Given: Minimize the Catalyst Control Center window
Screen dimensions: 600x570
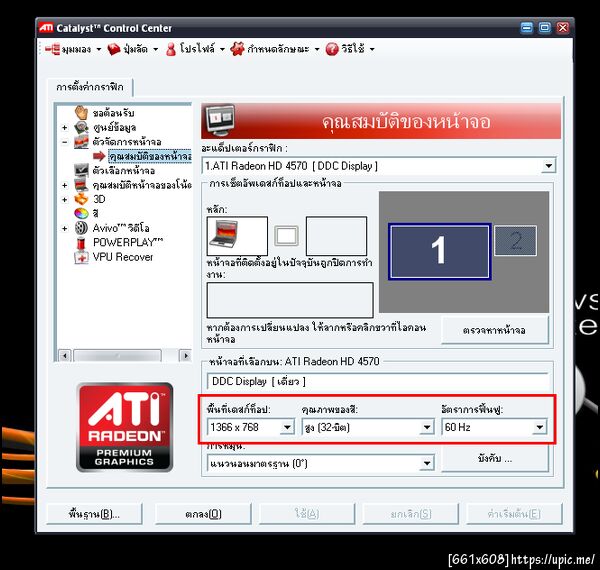Looking at the screenshot, I should [527, 28].
